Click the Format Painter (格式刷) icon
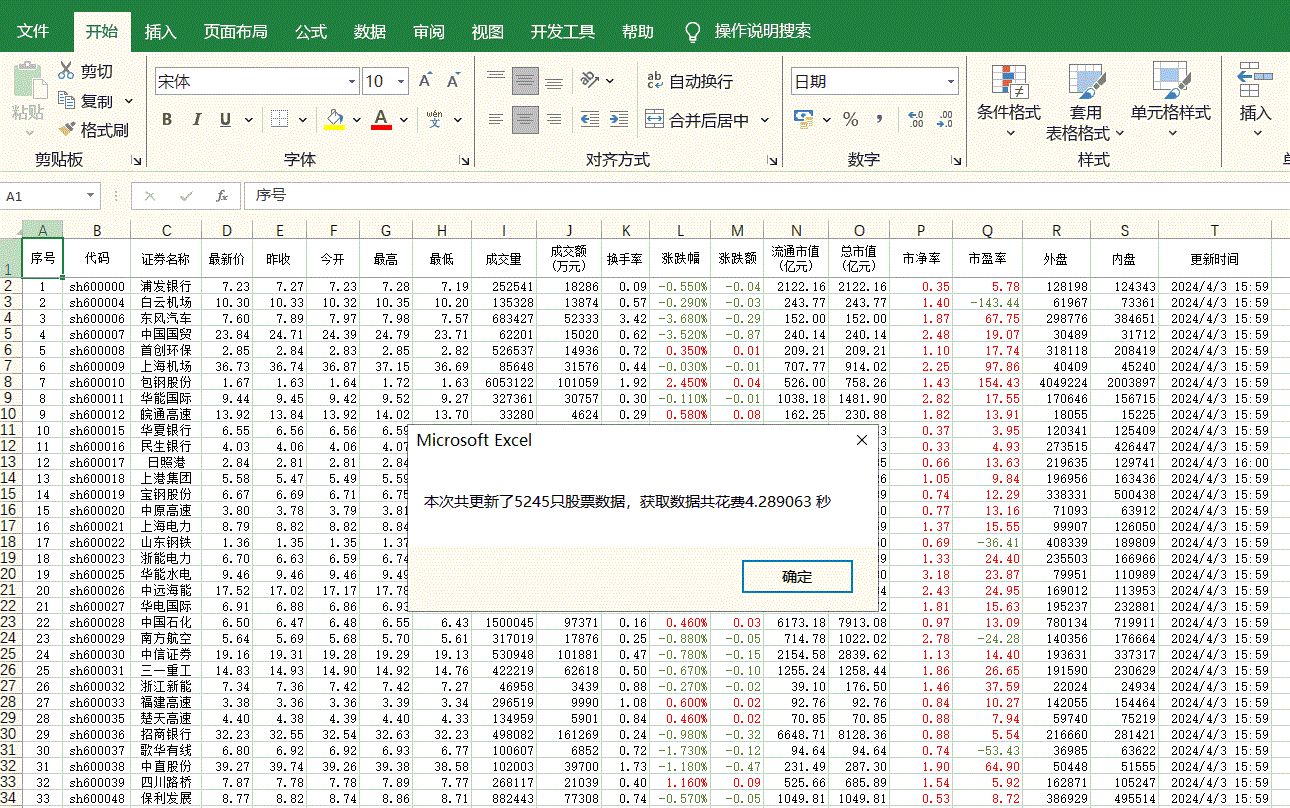 coord(67,130)
